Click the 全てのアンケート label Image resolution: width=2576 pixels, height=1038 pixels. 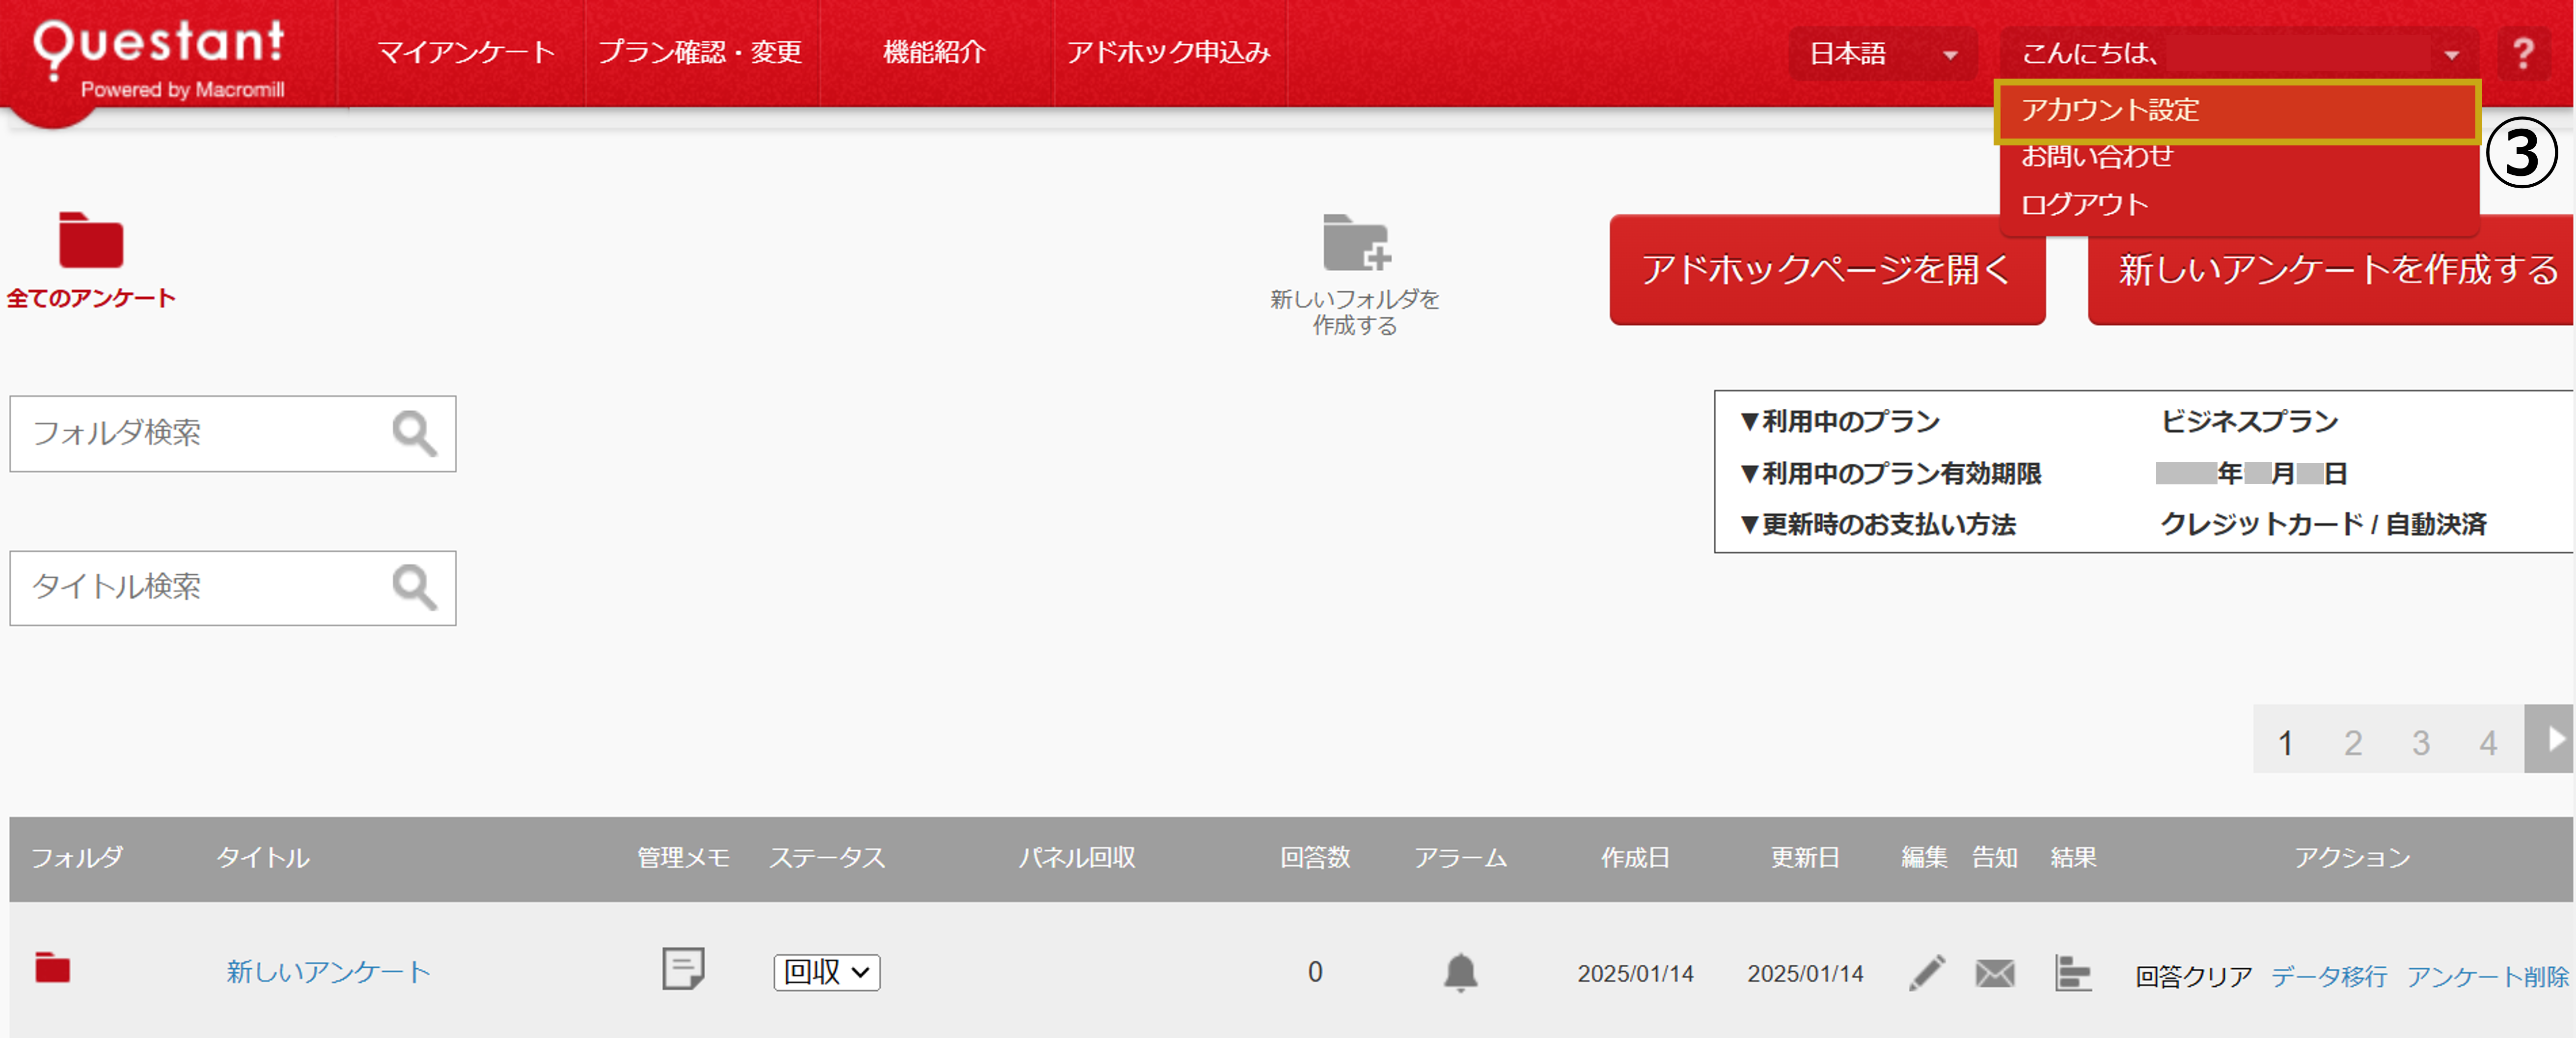pos(91,298)
